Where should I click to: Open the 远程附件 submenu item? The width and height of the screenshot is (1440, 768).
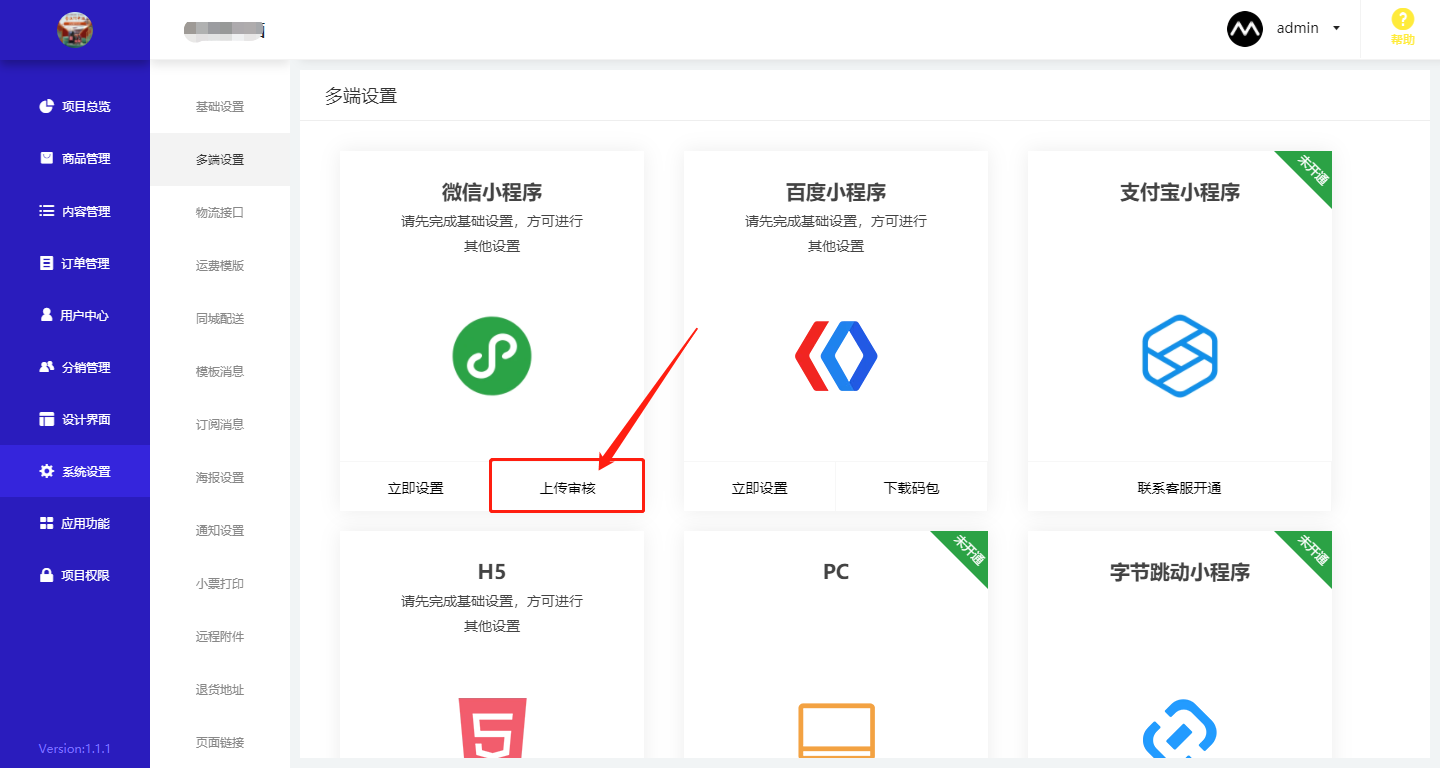(x=220, y=637)
